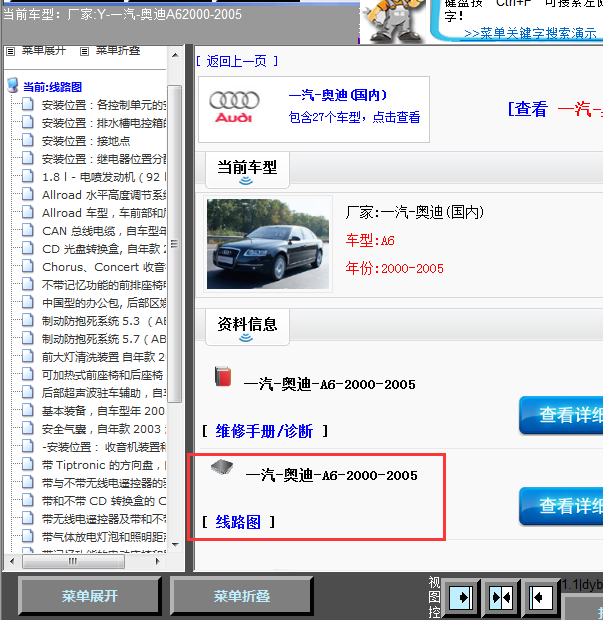Click tree panel scroll left arrow

click(12, 561)
